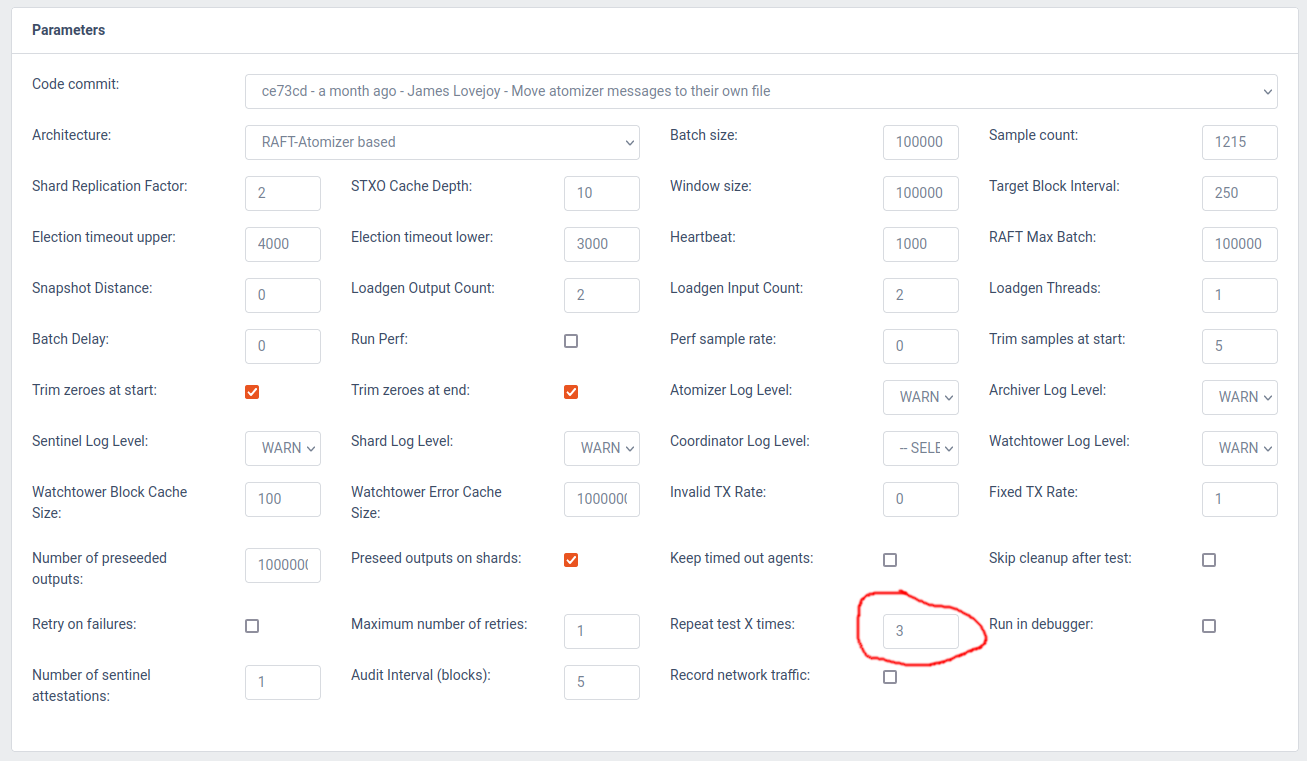Click the 'Architecture:' label

coord(72,135)
